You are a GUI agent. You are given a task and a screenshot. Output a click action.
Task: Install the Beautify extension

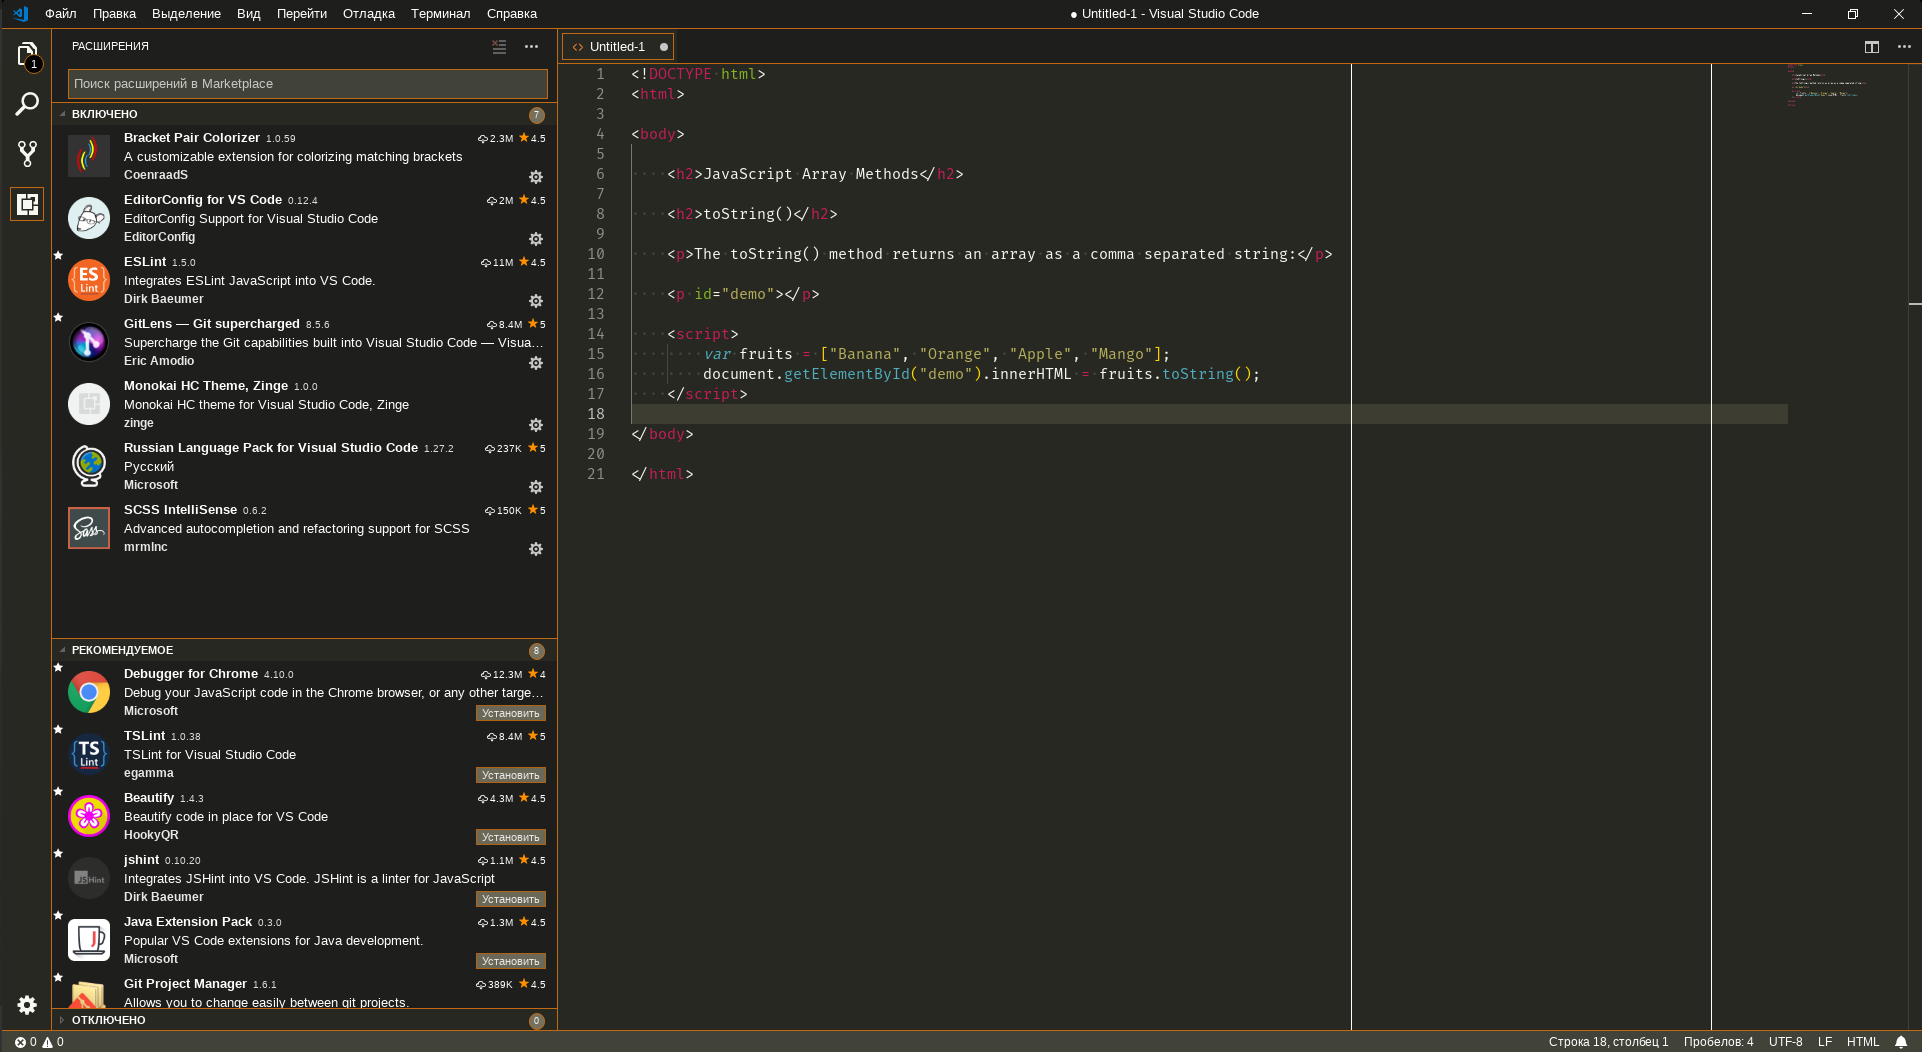click(x=510, y=837)
